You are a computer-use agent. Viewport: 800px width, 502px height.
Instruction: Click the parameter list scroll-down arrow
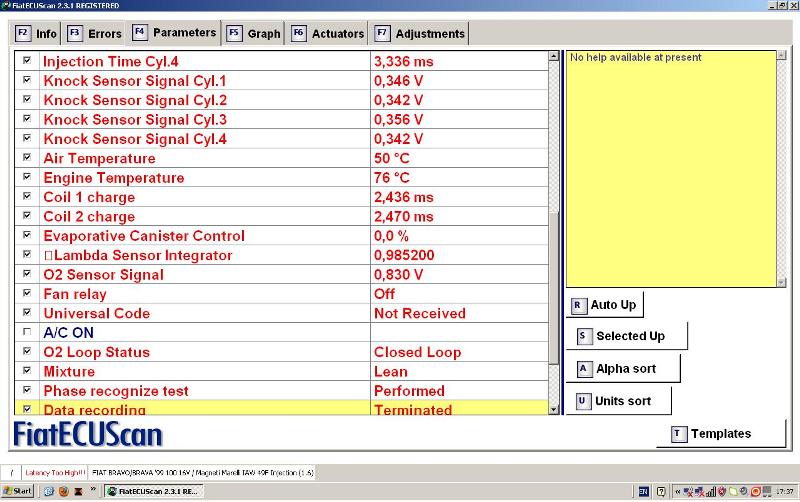[x=554, y=410]
